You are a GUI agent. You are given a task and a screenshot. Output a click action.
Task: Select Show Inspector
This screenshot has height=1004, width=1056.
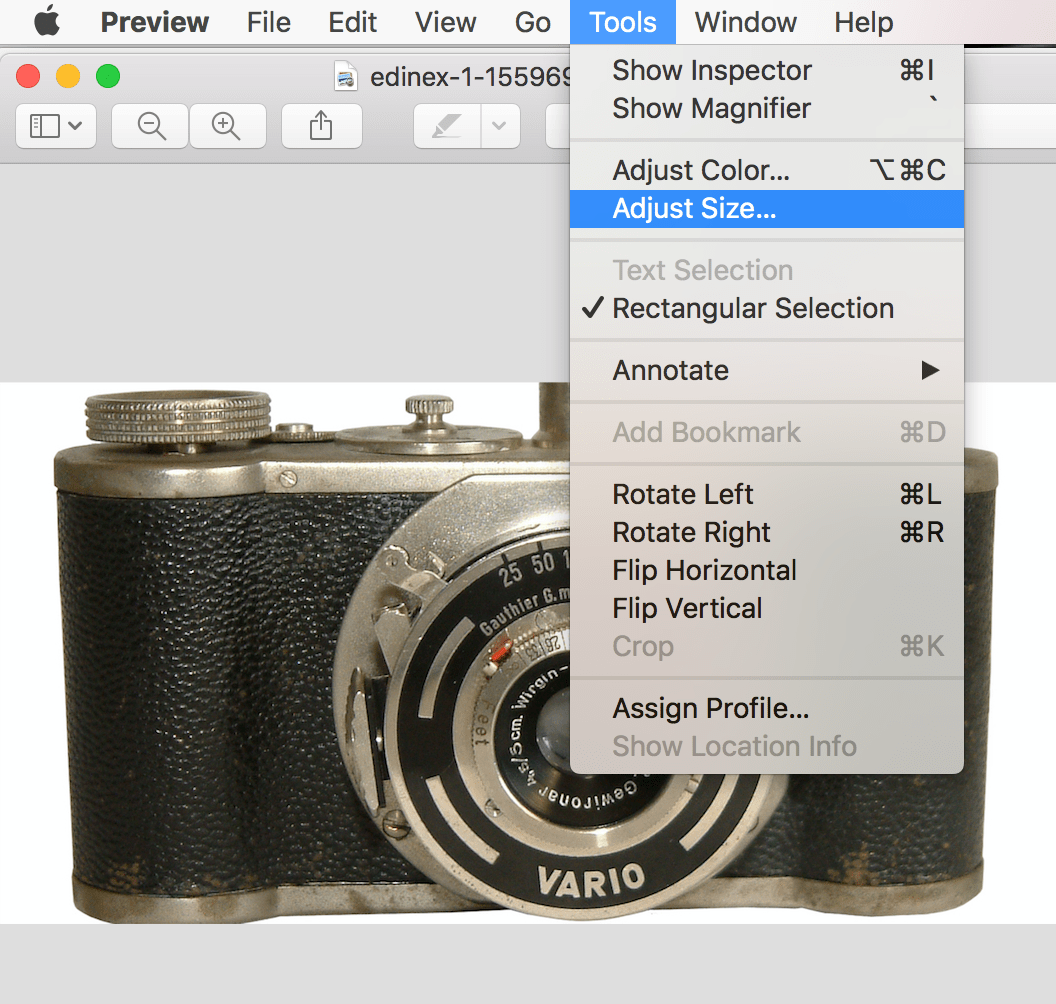tap(712, 71)
